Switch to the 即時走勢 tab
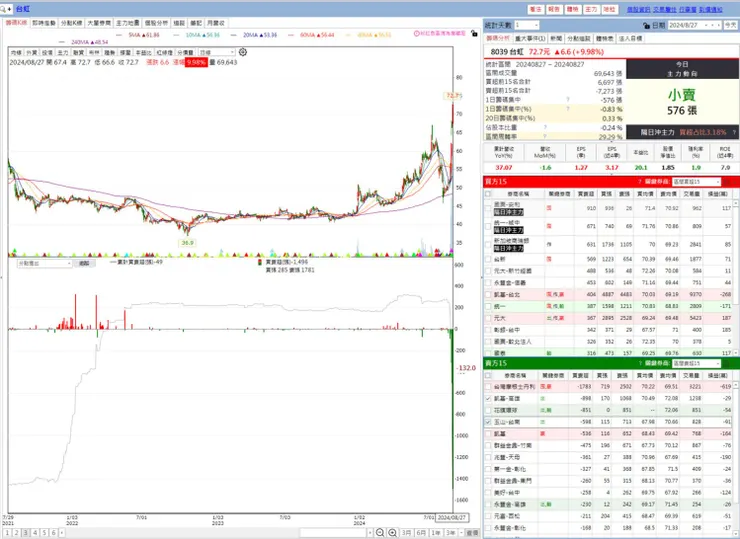740x539 pixels. tap(44, 23)
